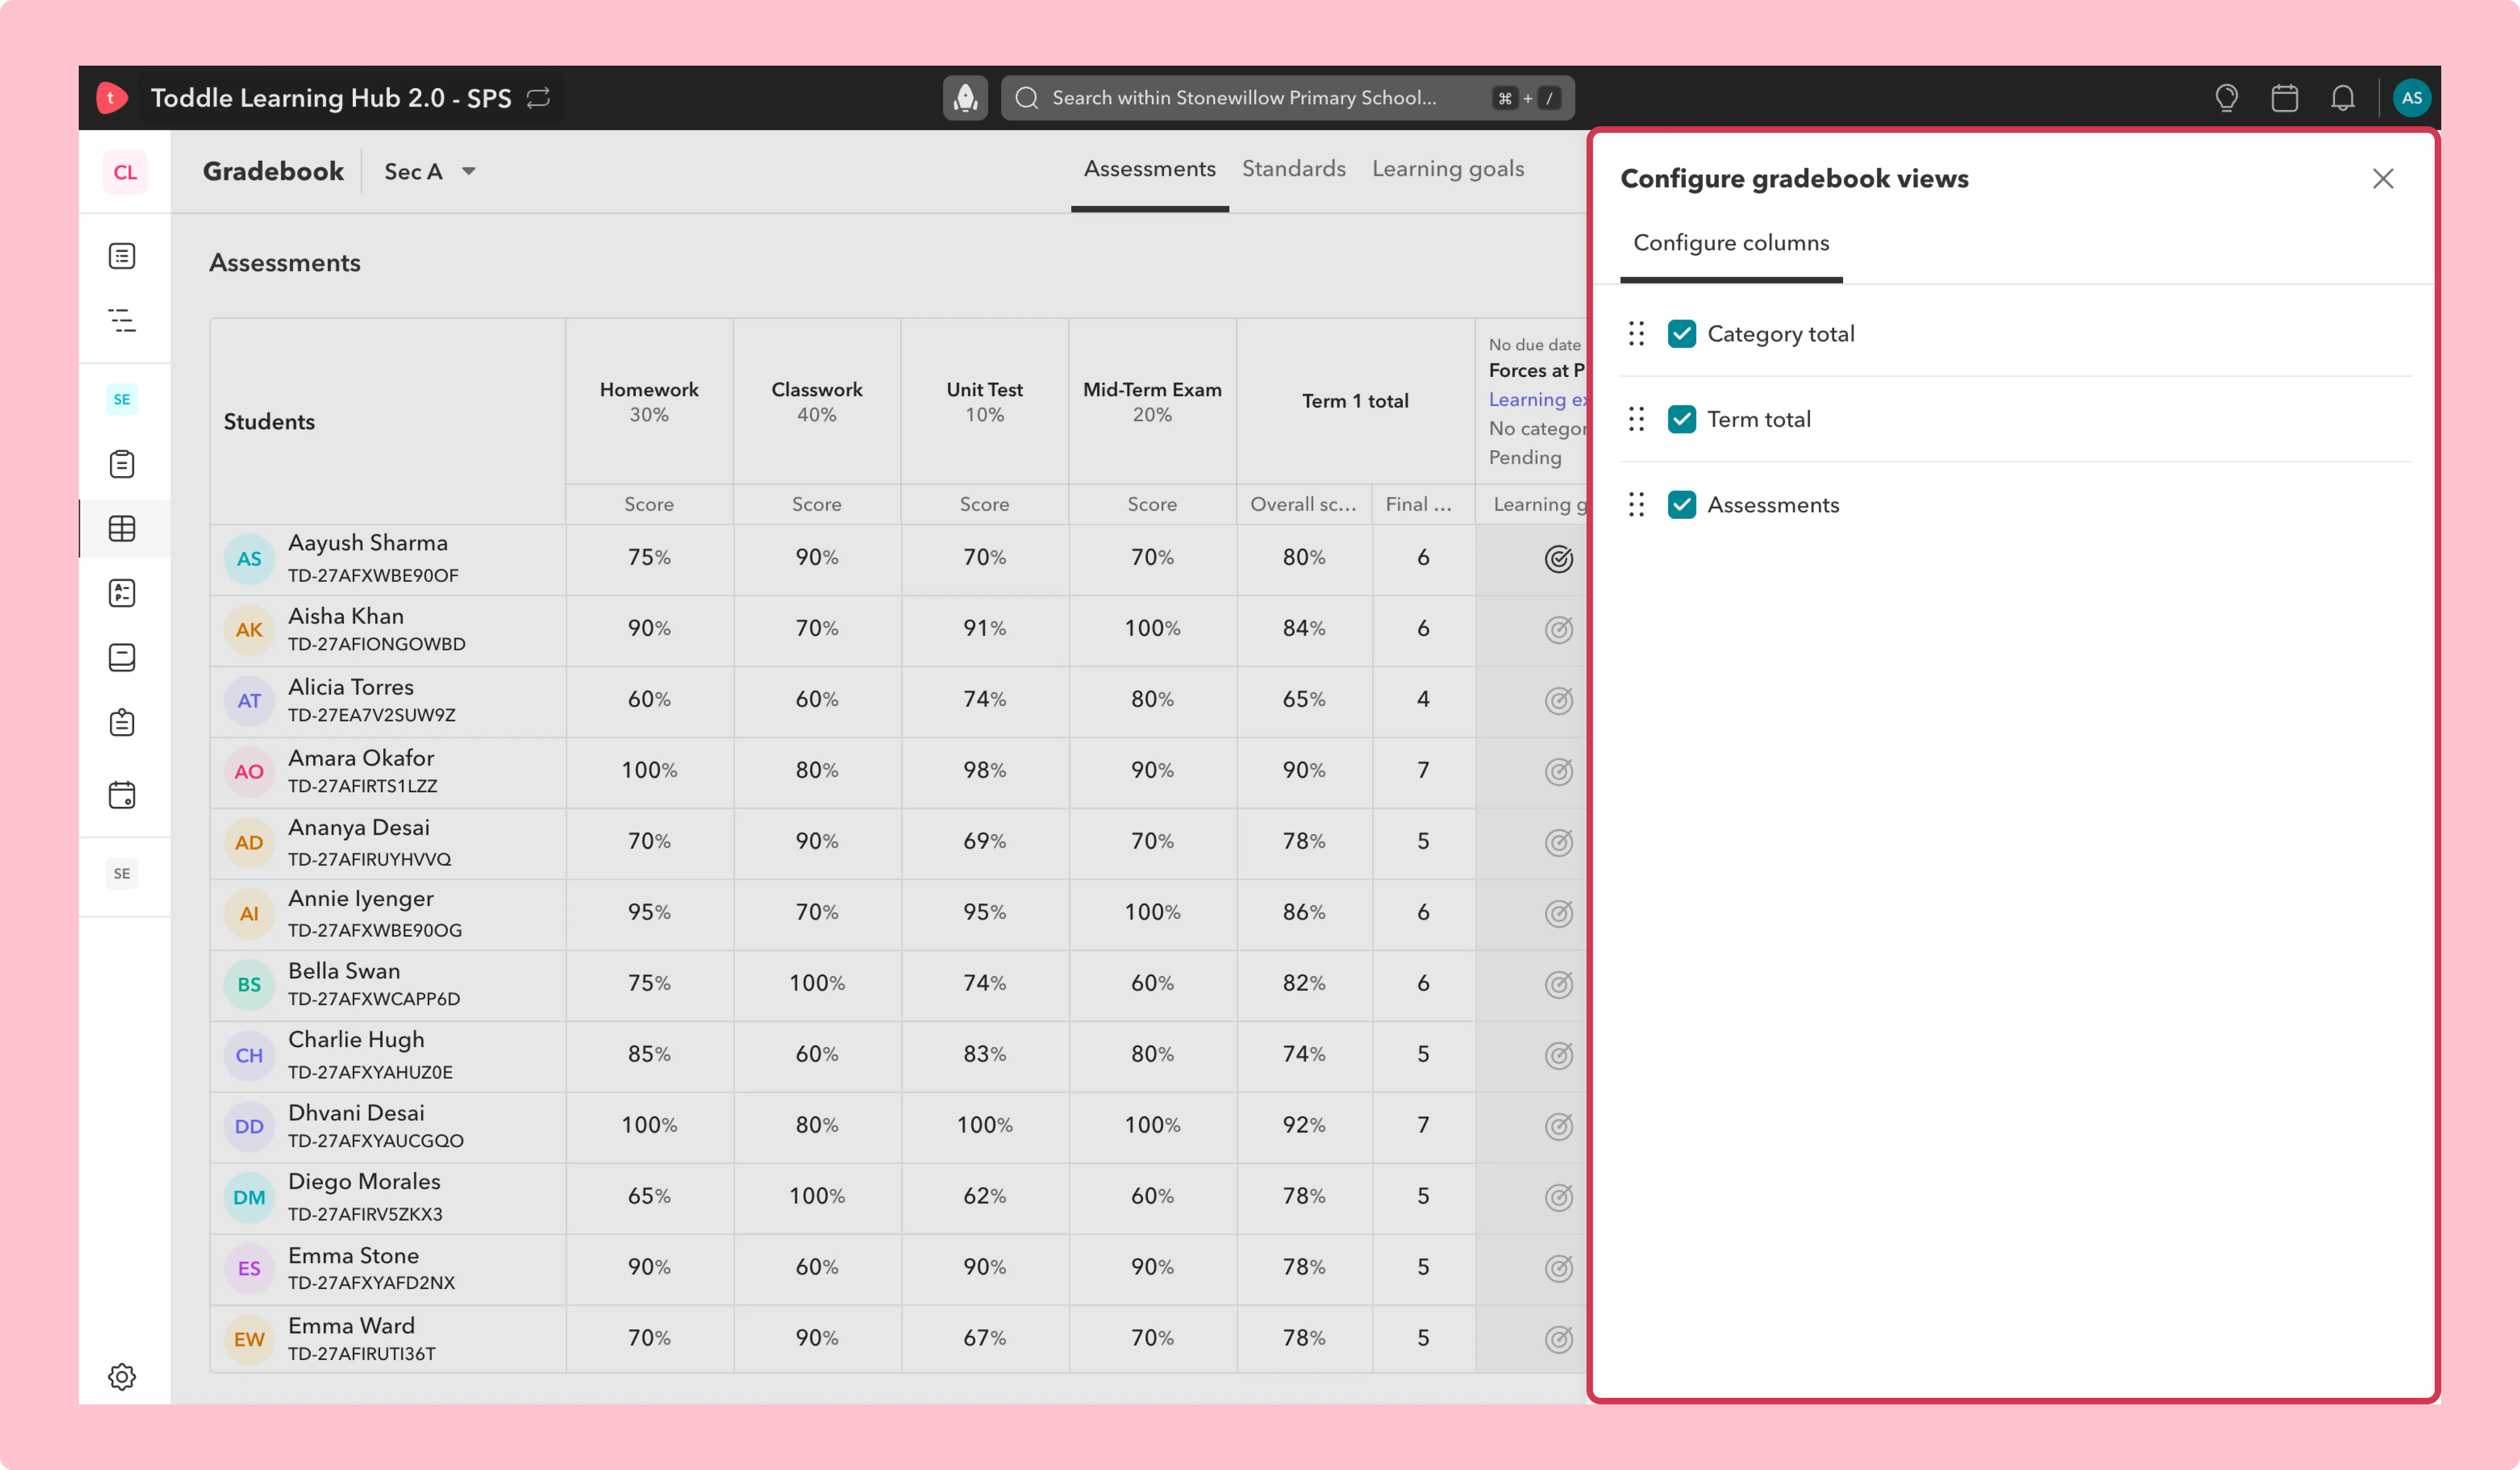The height and width of the screenshot is (1470, 2520).
Task: Click the CL class badge in sidebar
Action: pyautogui.click(x=125, y=172)
